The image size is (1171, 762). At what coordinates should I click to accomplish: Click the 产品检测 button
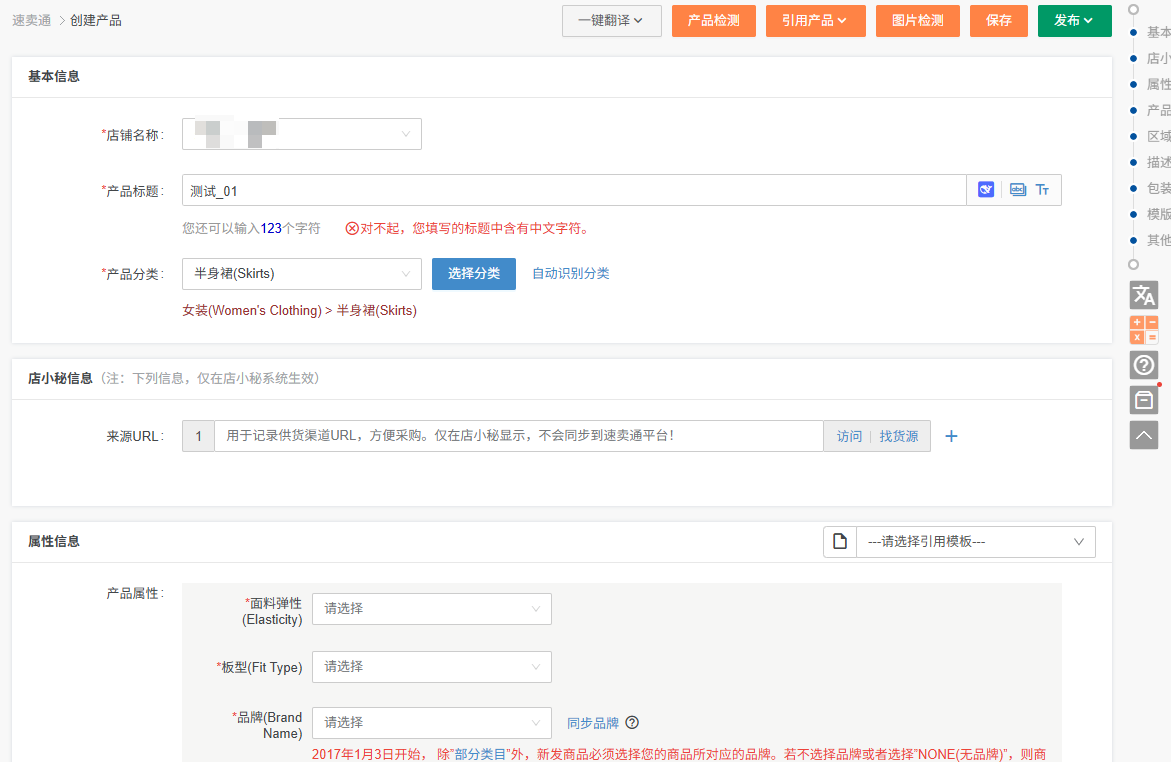coord(713,21)
